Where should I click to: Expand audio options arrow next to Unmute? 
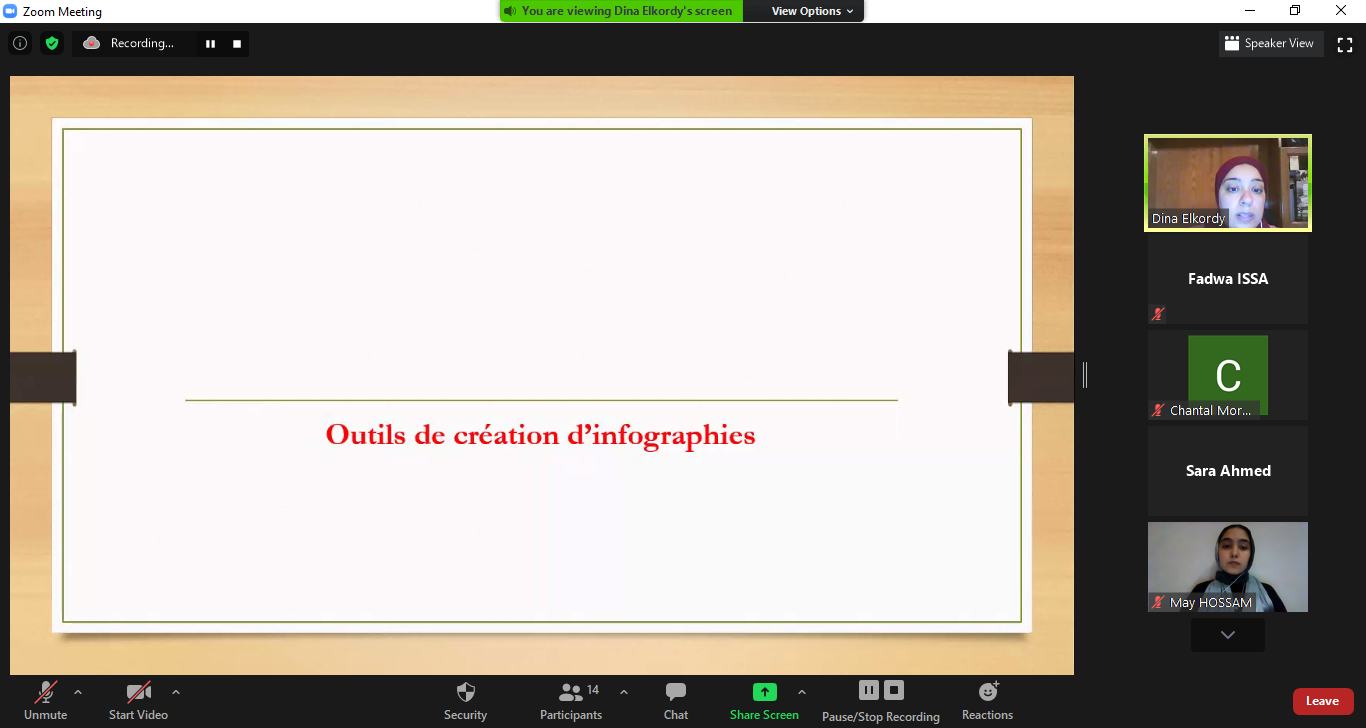78,692
